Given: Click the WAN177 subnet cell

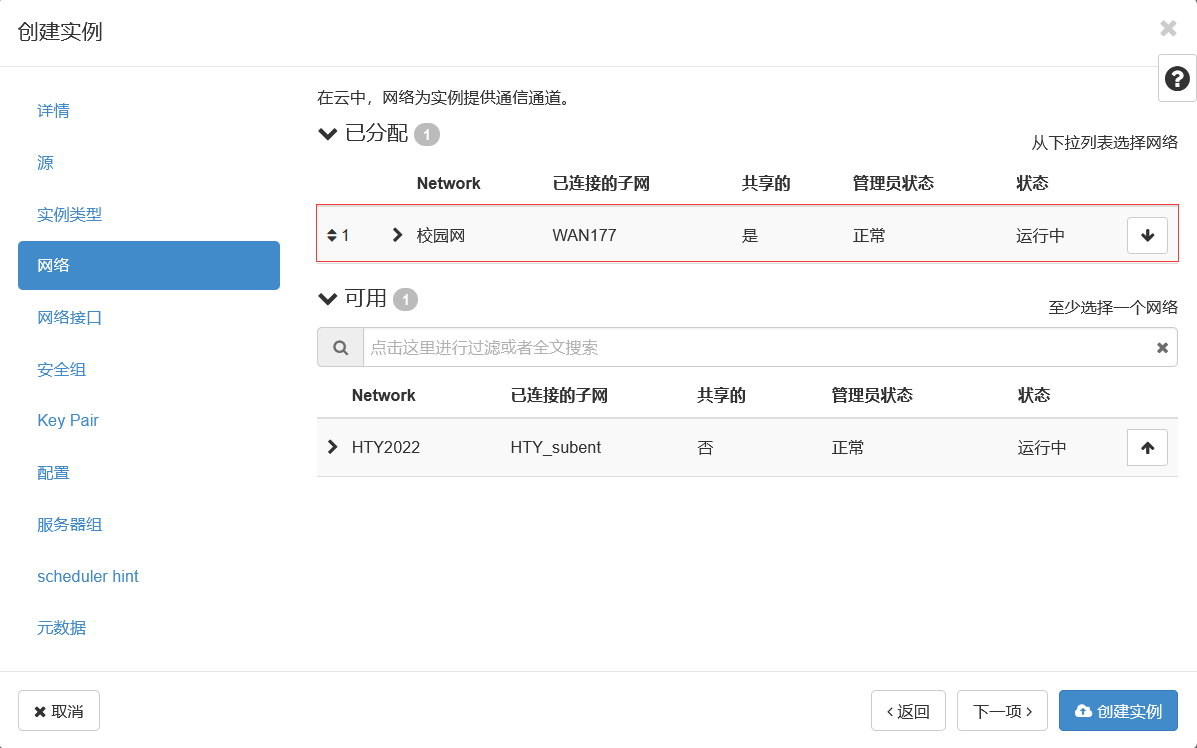Looking at the screenshot, I should click(x=584, y=235).
